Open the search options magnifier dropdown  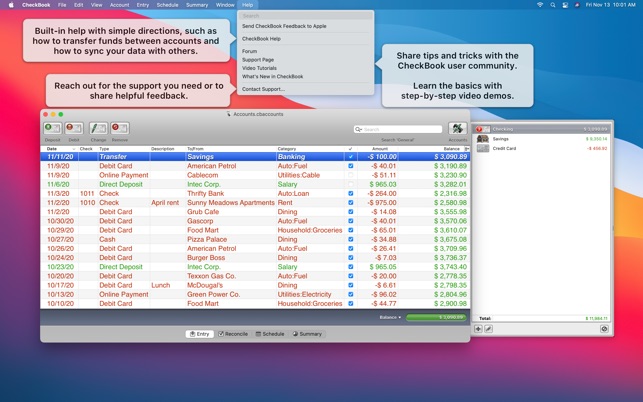coord(358,129)
